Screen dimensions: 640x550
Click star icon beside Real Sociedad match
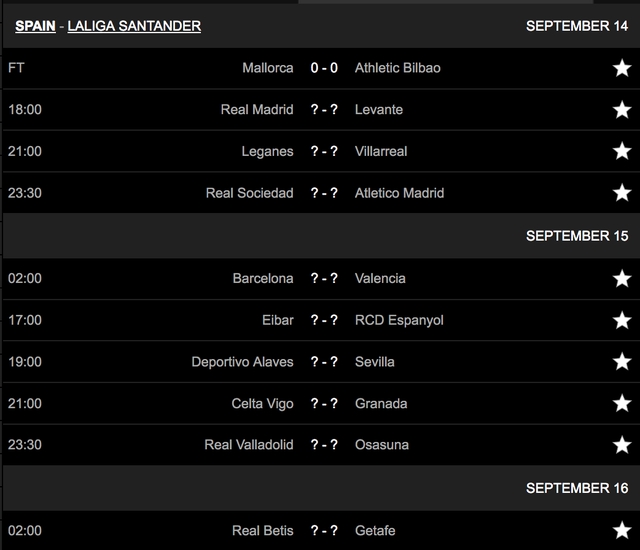tap(622, 193)
